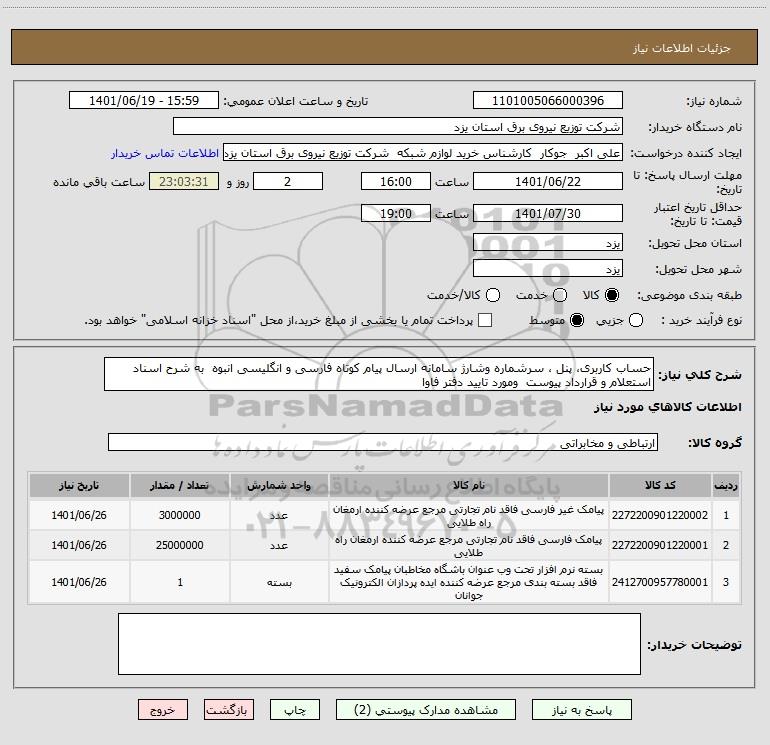Select the خدمت radio button
Viewport: 770px width, 745px height.
[560, 295]
